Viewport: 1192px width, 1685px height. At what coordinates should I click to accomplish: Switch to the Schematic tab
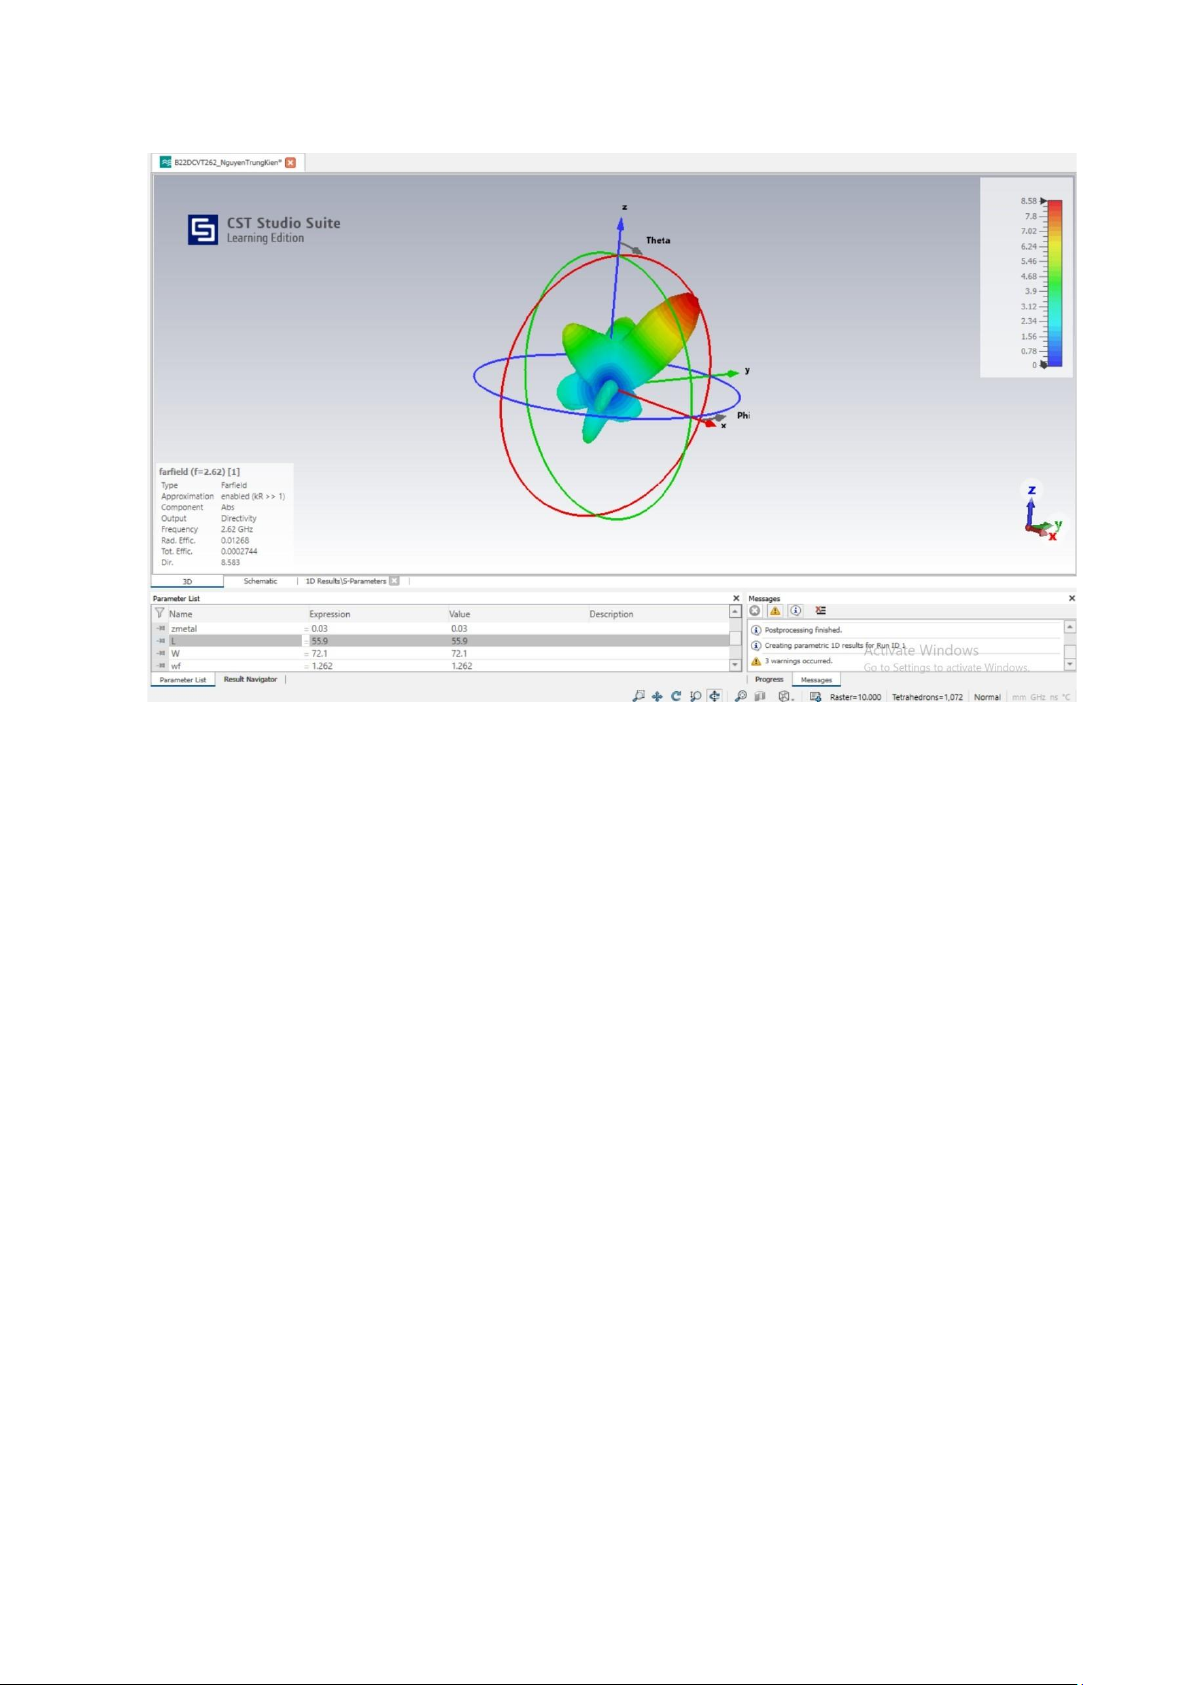point(260,581)
